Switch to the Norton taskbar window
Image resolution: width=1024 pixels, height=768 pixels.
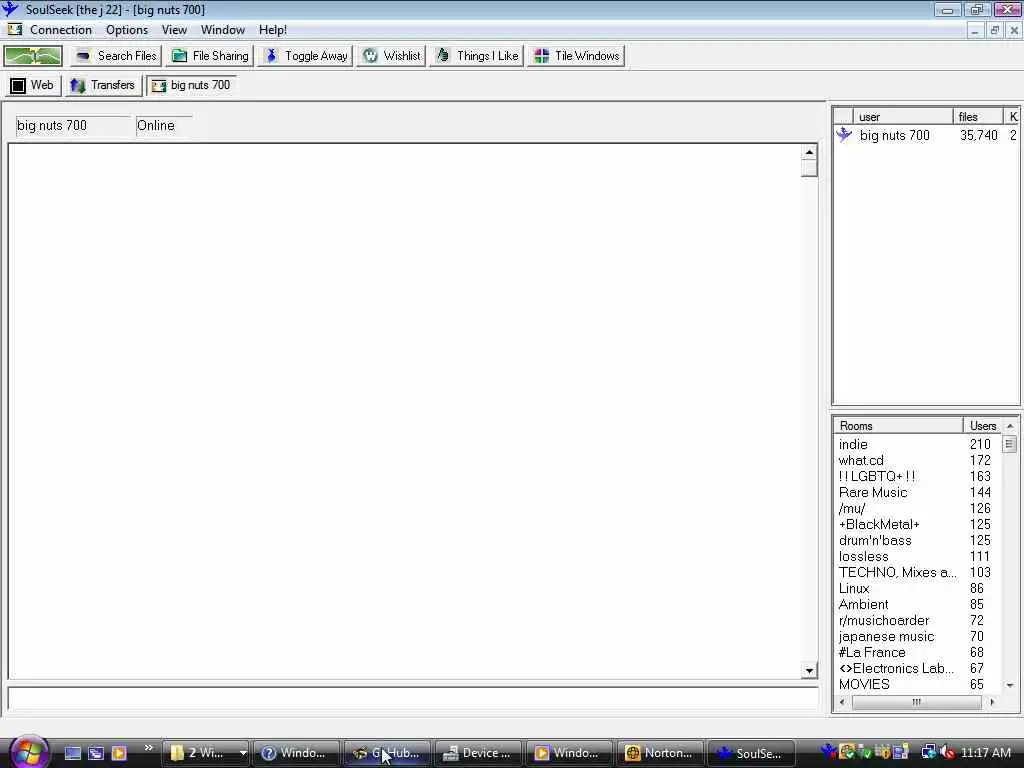pyautogui.click(x=660, y=753)
